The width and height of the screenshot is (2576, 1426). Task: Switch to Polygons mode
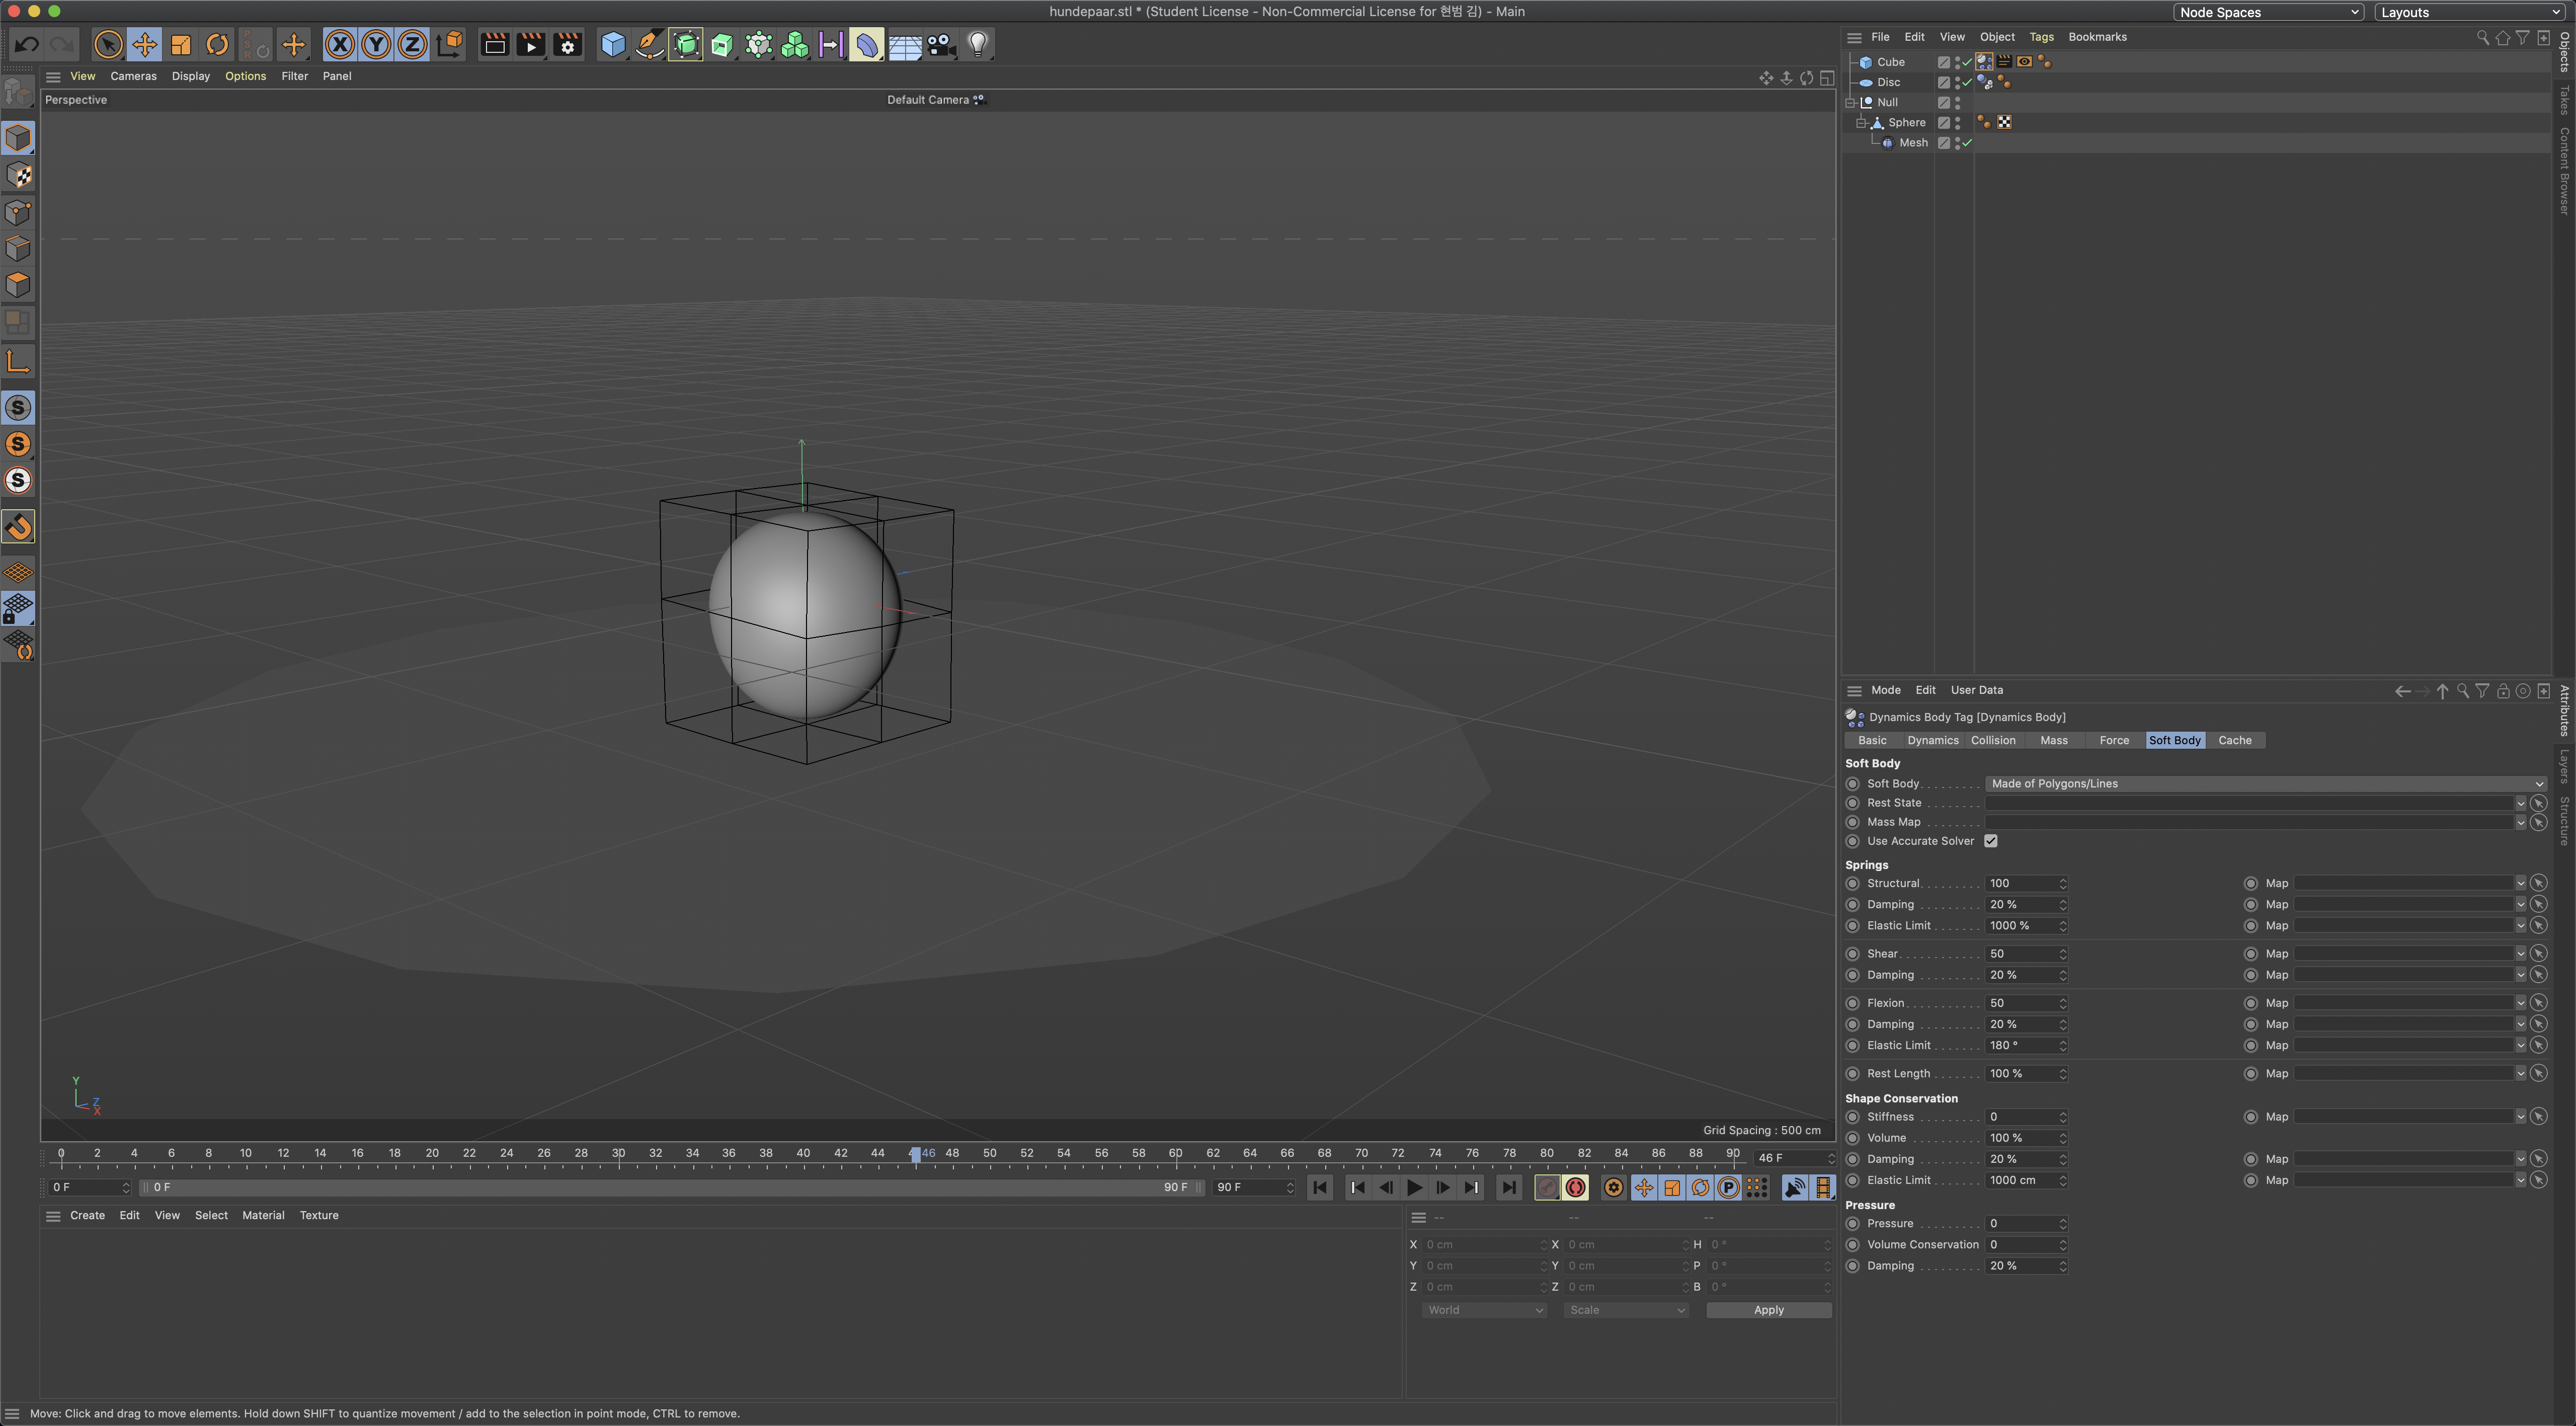click(x=18, y=285)
